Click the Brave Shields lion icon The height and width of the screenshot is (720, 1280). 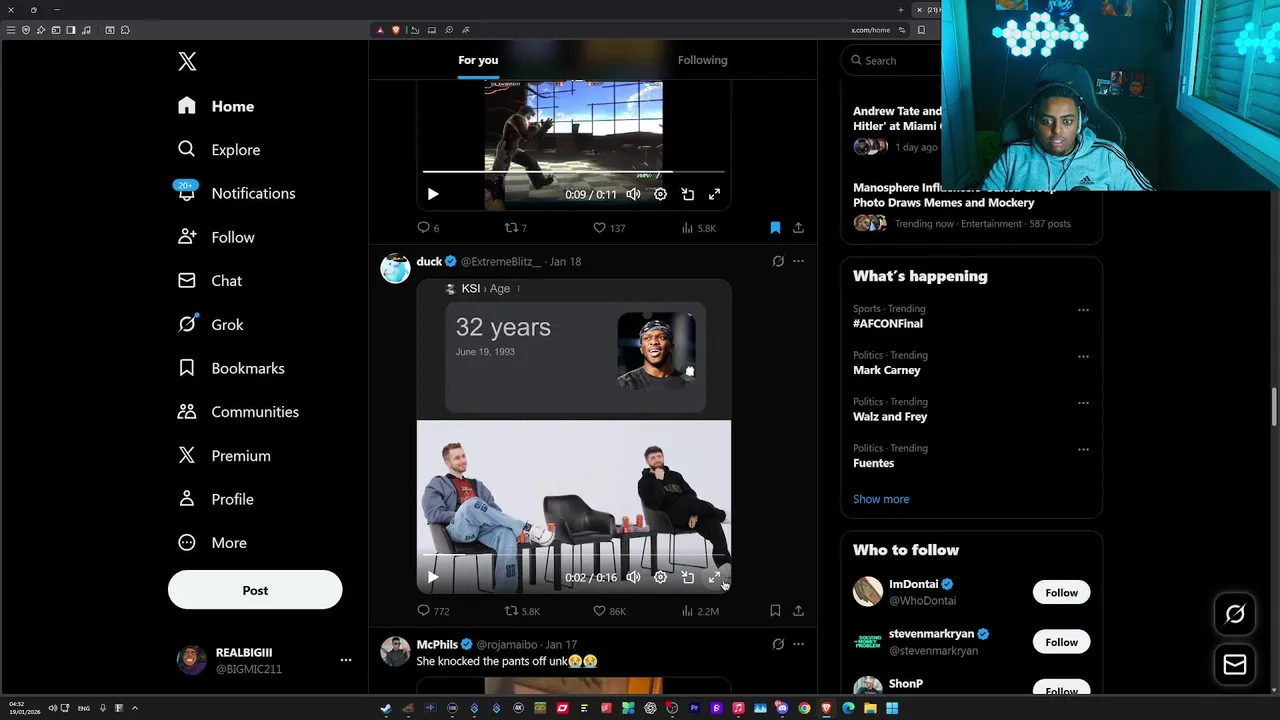tap(396, 30)
